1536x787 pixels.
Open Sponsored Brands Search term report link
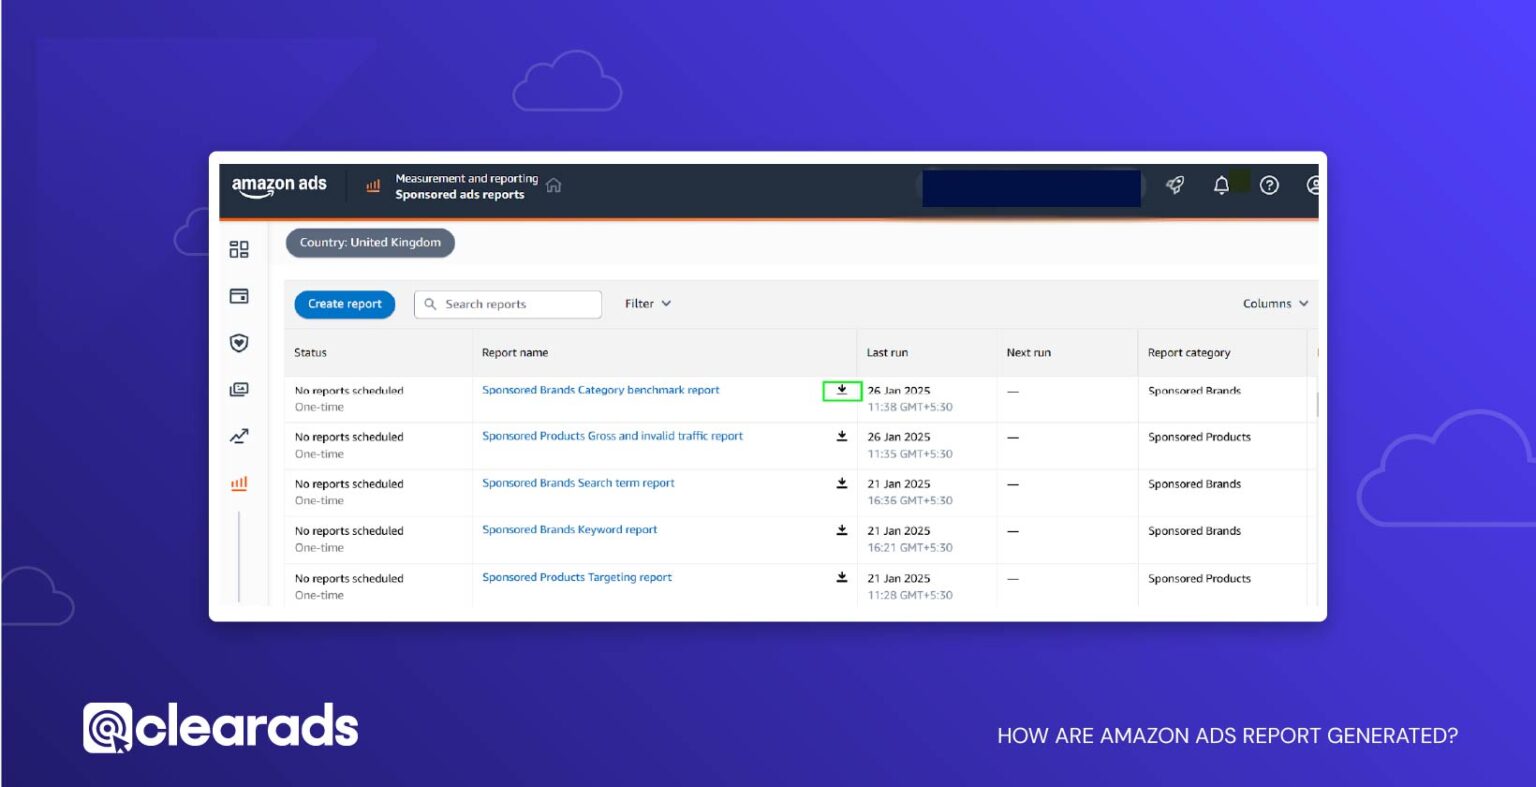coord(578,483)
